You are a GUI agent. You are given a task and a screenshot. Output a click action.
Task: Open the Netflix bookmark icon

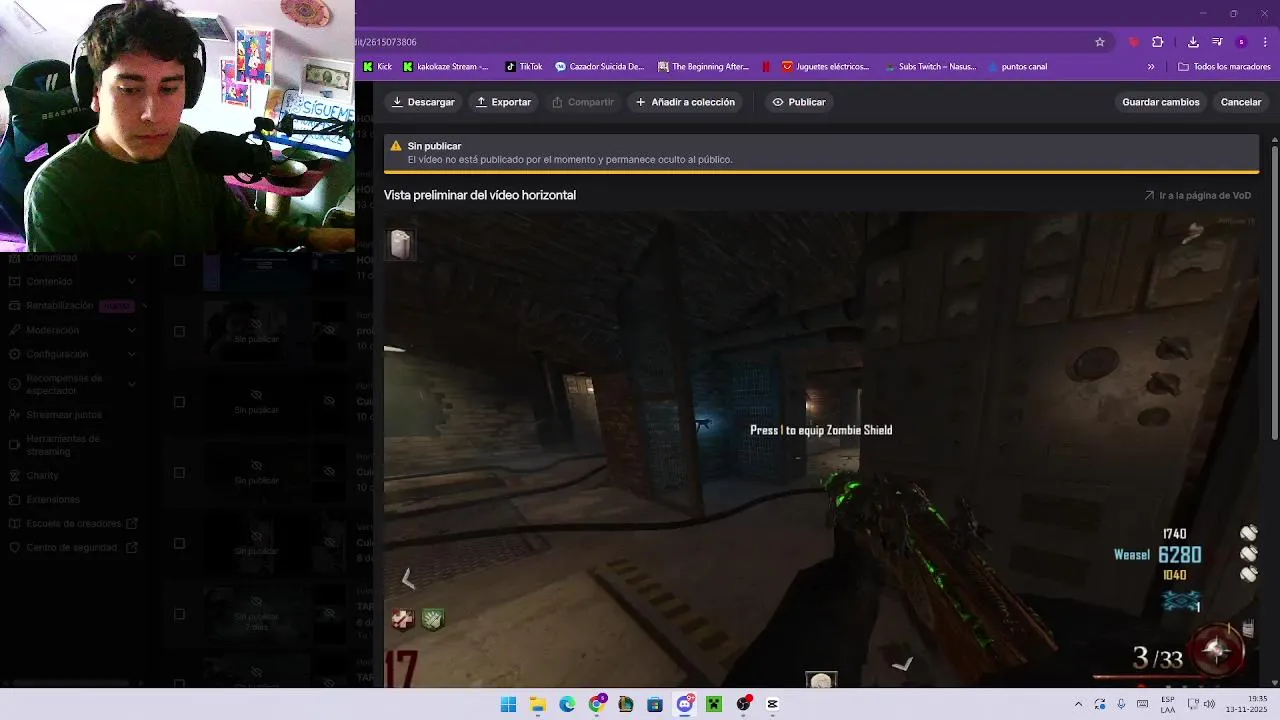(766, 67)
